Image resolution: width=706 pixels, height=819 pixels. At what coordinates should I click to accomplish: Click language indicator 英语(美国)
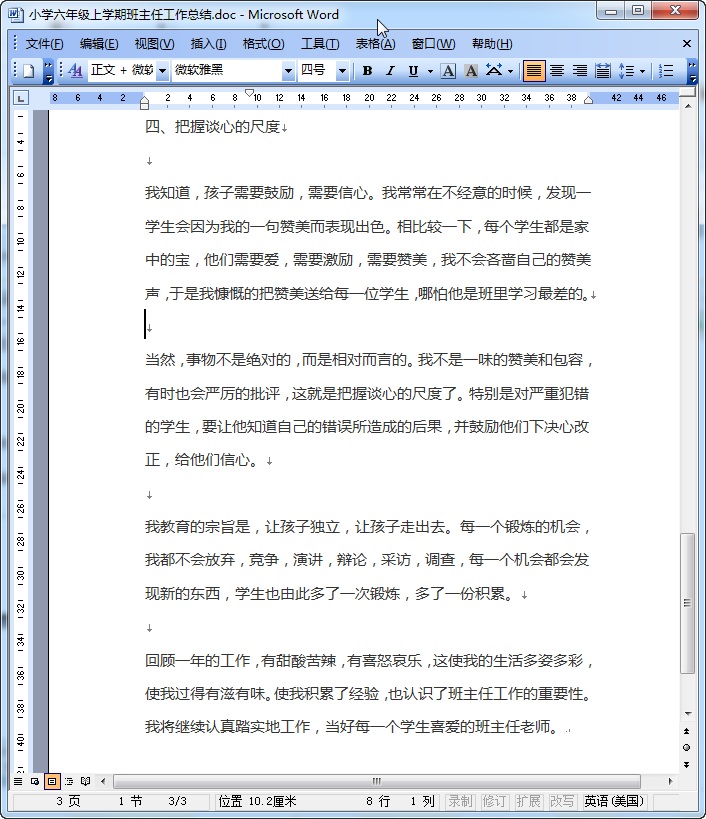click(614, 801)
